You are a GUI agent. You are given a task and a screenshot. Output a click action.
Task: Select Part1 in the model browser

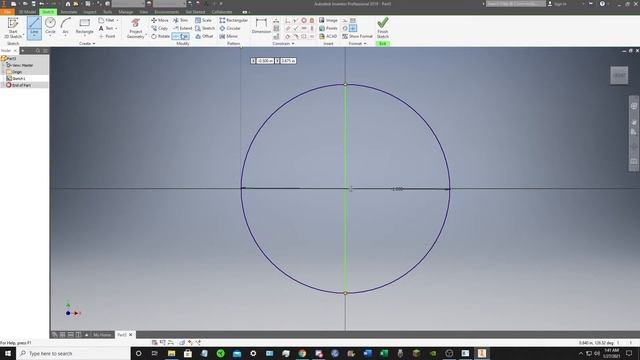[x=10, y=58]
